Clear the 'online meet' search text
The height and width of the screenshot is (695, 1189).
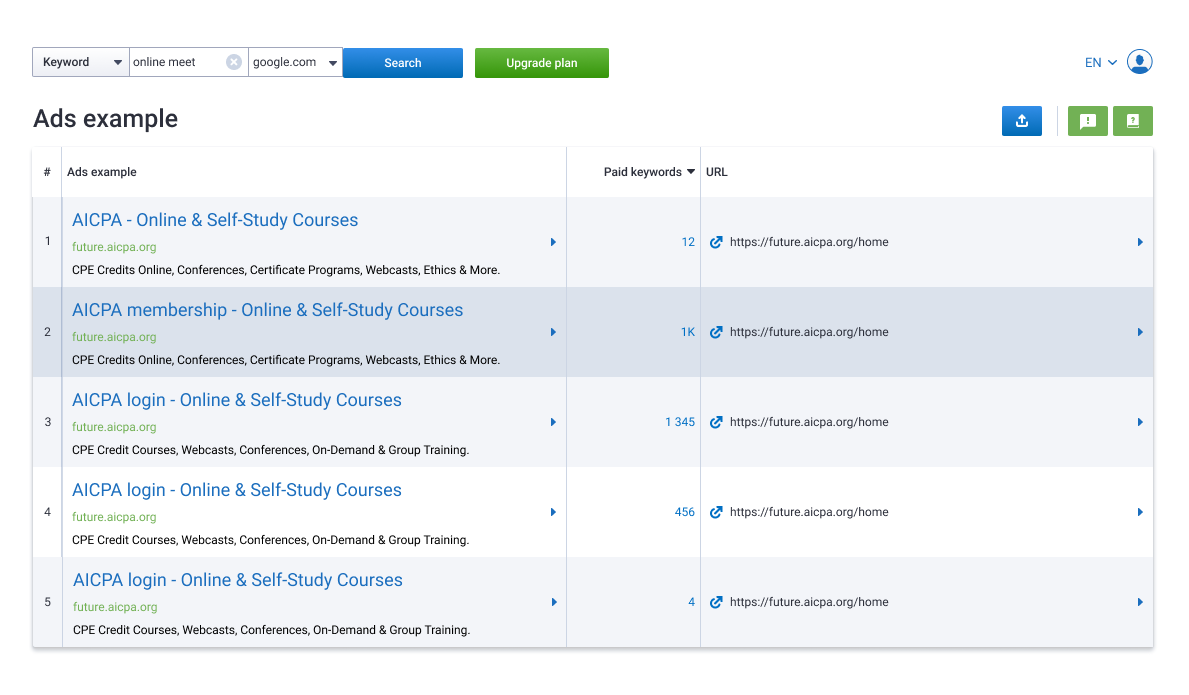[233, 62]
